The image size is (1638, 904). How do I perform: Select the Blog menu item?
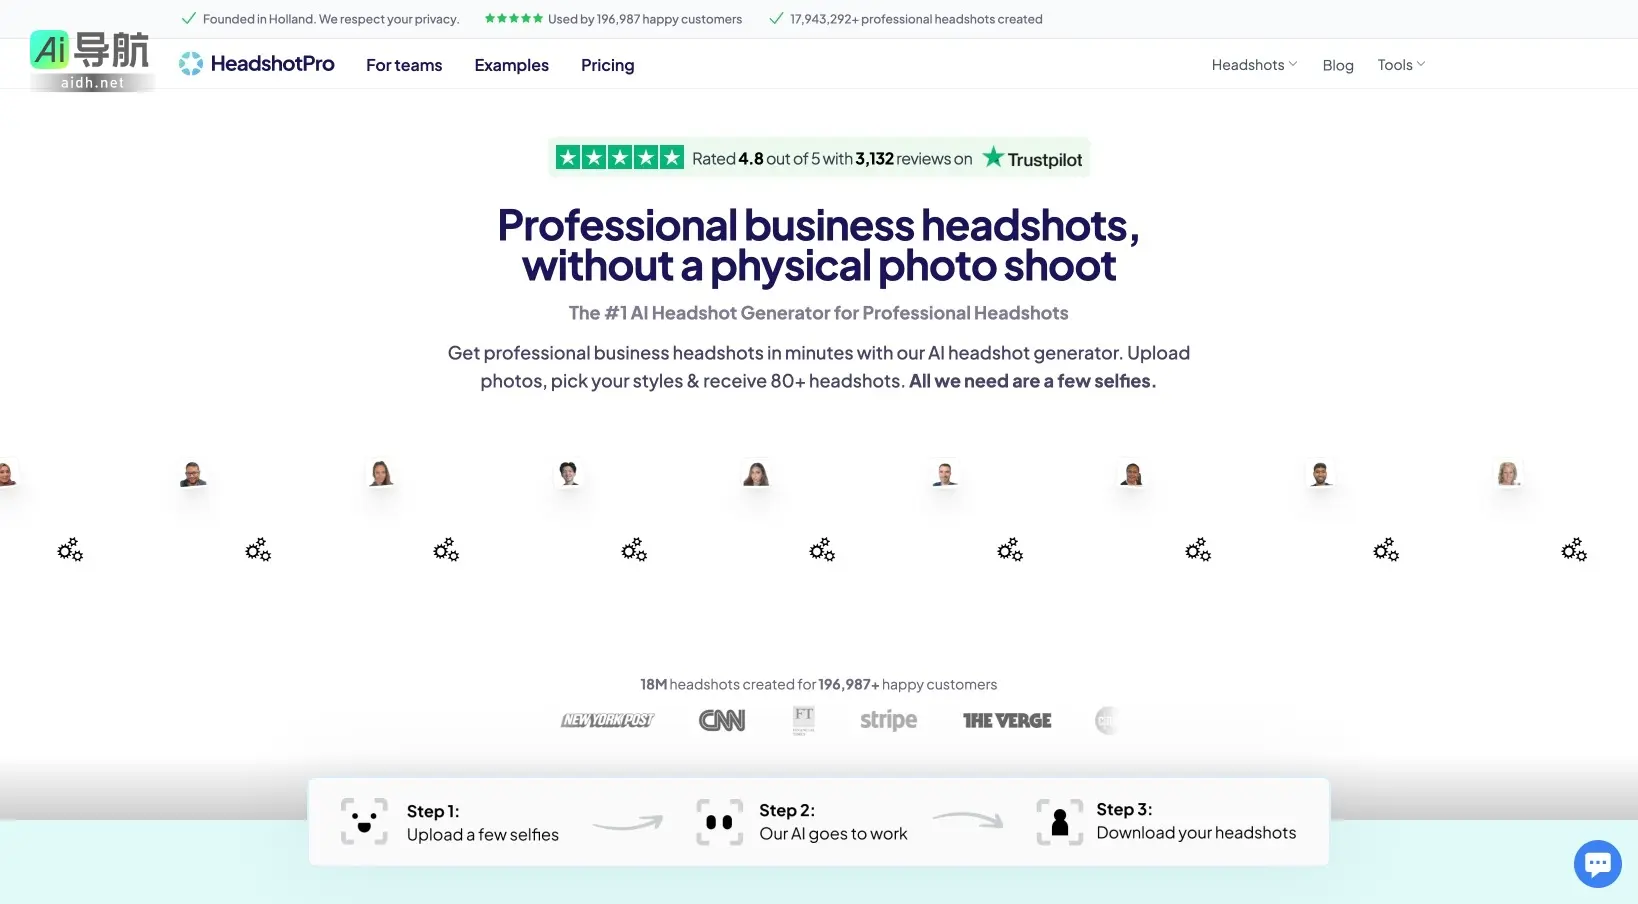[1338, 64]
